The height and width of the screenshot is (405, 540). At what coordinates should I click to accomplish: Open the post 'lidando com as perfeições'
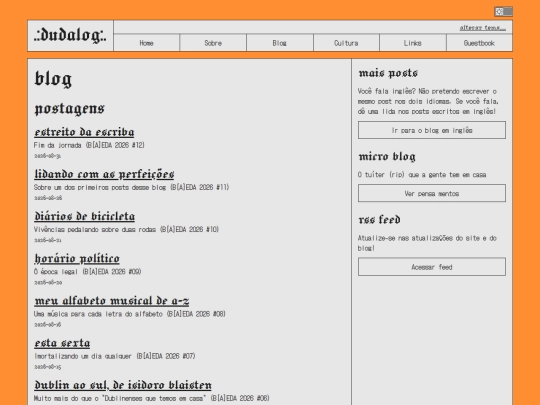(x=104, y=174)
